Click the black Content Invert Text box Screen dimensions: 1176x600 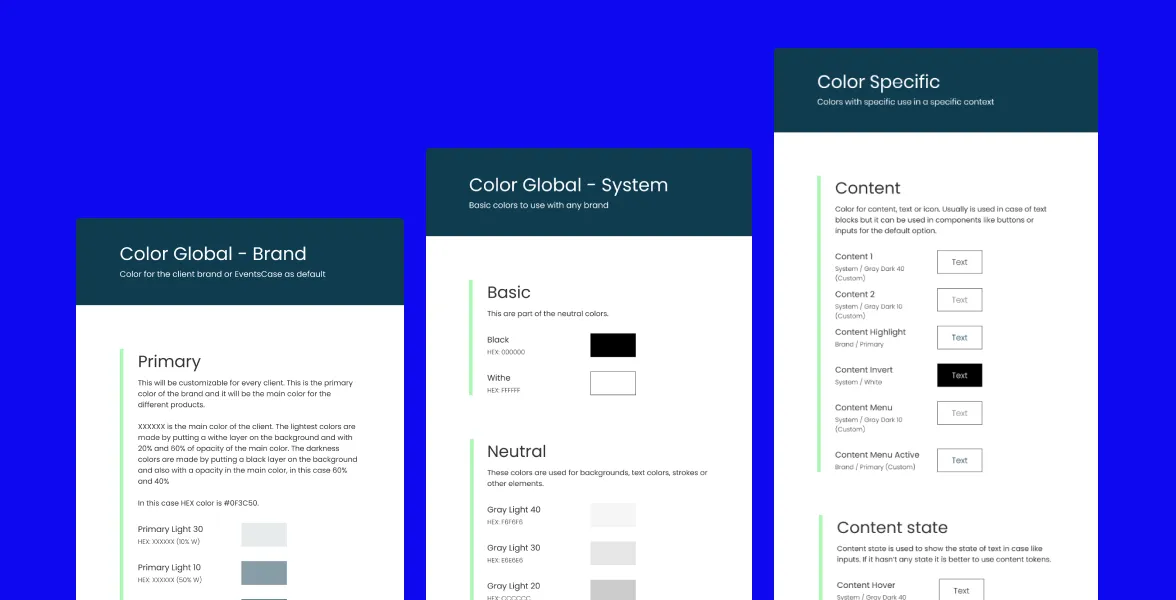pyautogui.click(x=959, y=375)
